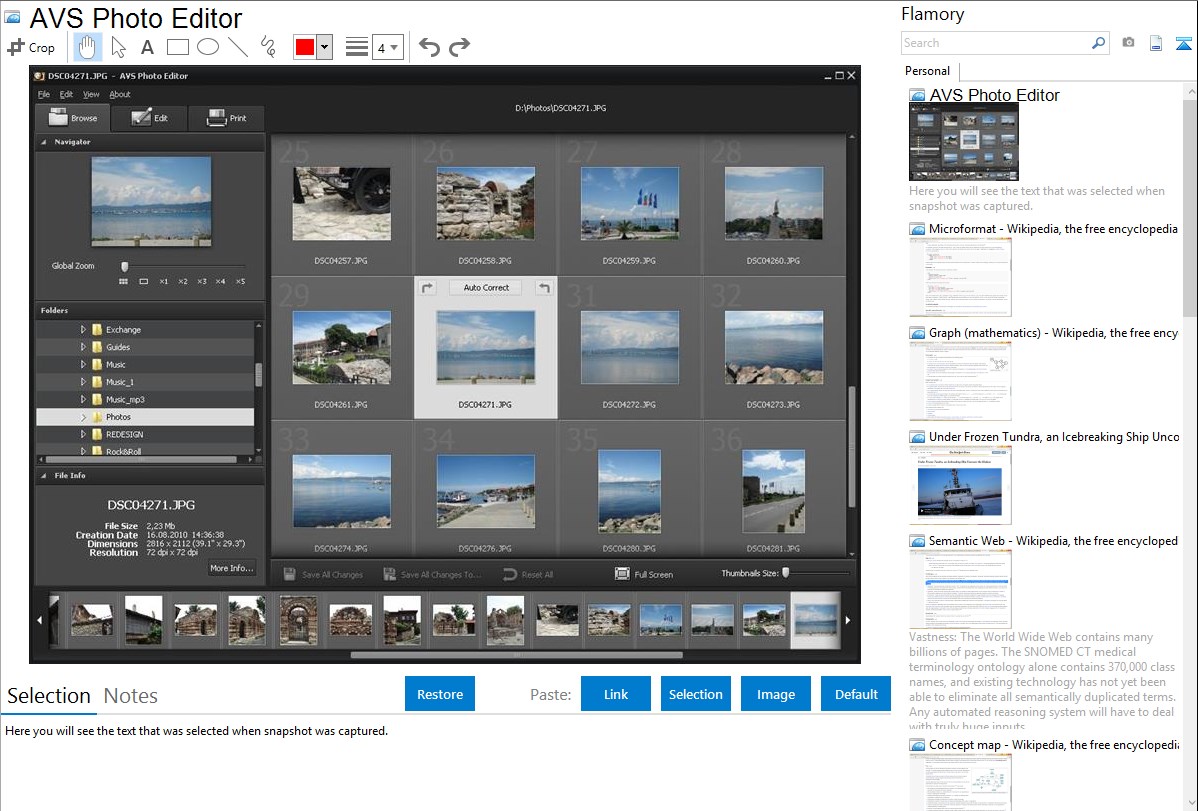Open the File menu in AVS Photo Editor

(x=44, y=95)
